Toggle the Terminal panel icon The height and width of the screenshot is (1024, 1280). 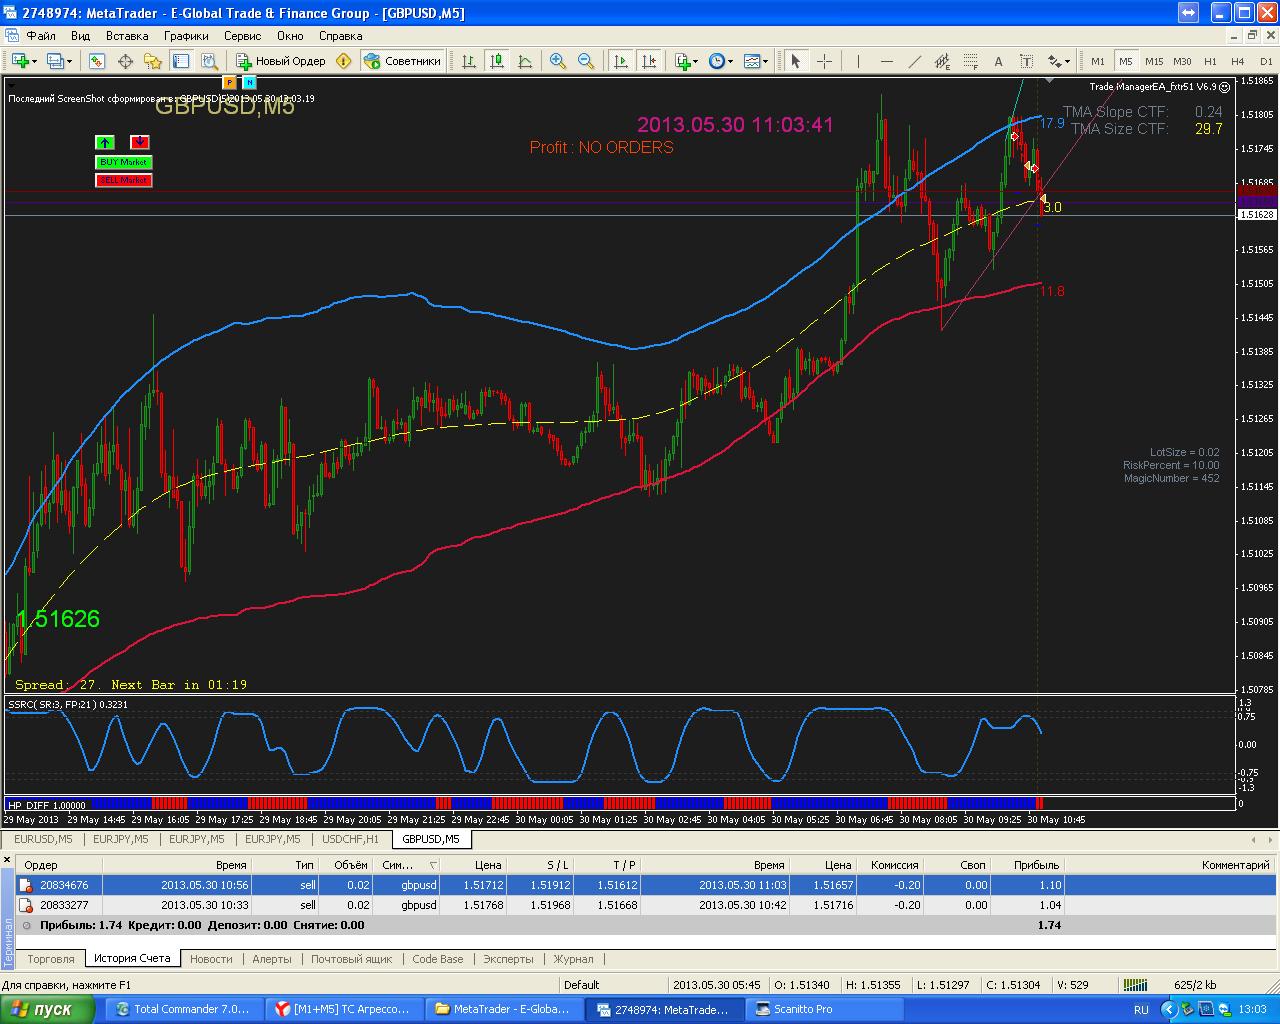[181, 61]
